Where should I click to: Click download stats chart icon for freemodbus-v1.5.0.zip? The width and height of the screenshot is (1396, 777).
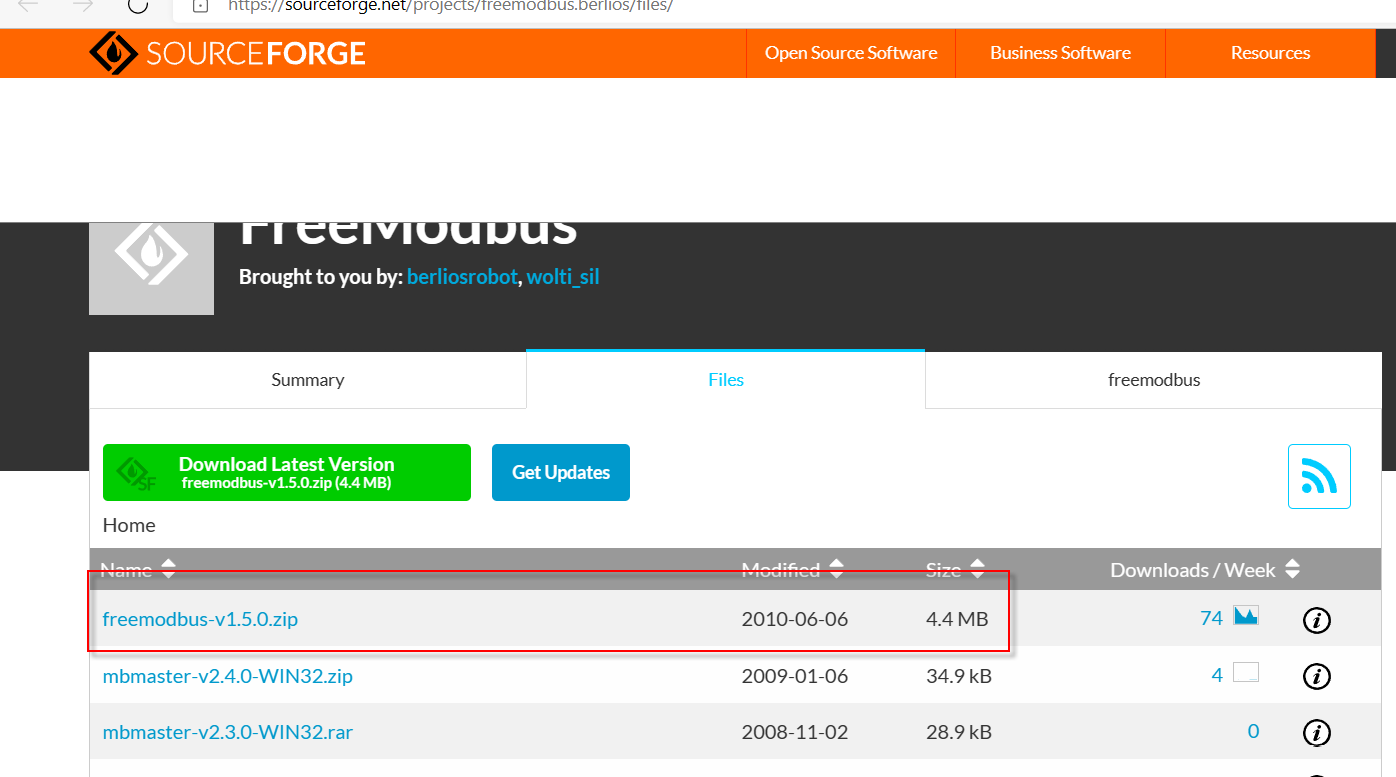1246,616
